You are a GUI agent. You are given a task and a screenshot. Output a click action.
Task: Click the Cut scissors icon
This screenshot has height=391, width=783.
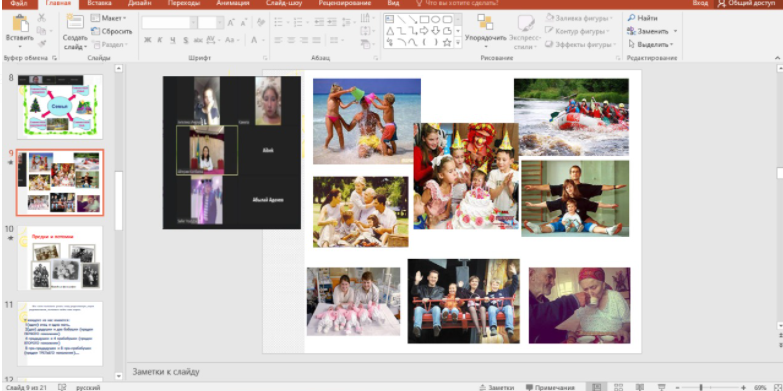(x=41, y=18)
